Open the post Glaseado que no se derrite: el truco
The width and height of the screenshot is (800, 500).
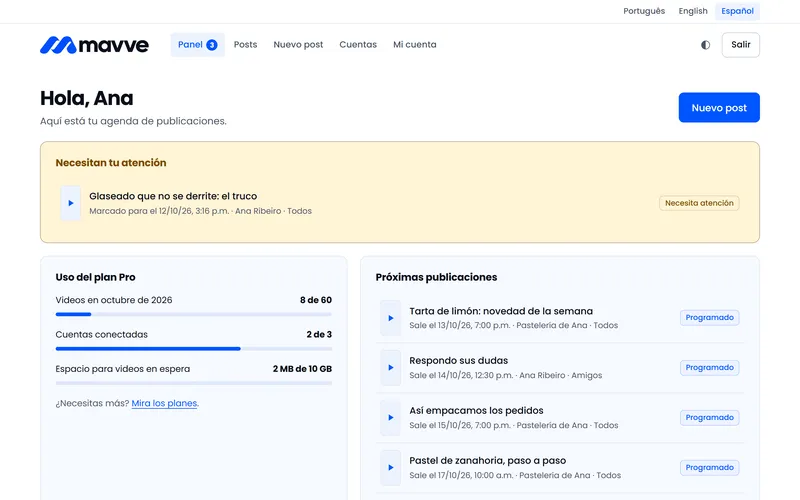[x=173, y=196]
